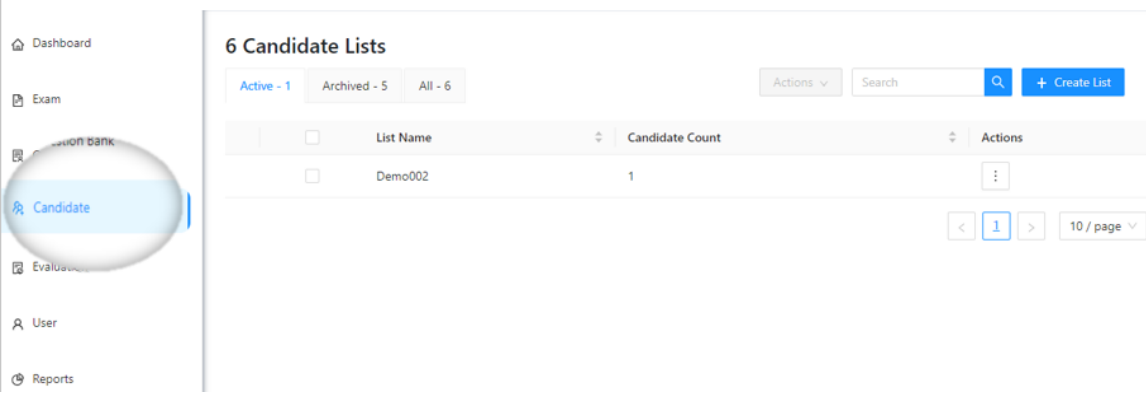Expand the Actions dropdown
Viewport: 1146px width, 394px height.
coord(801,83)
